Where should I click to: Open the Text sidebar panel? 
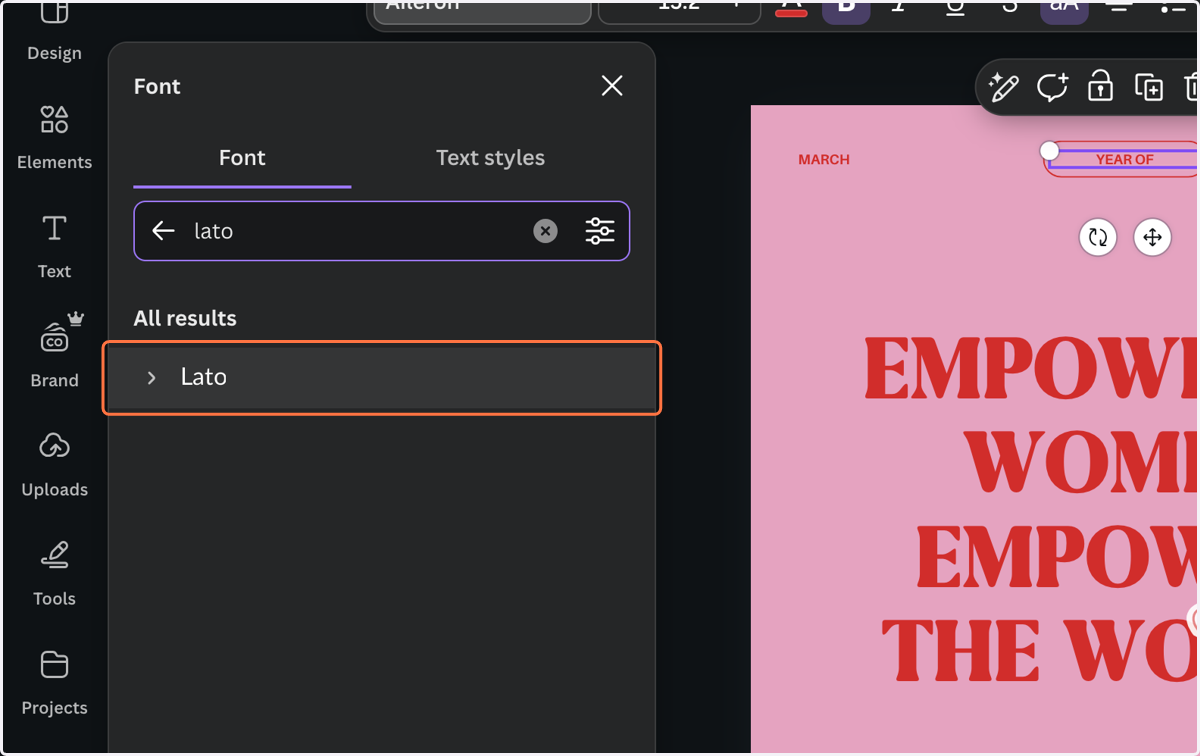(54, 247)
